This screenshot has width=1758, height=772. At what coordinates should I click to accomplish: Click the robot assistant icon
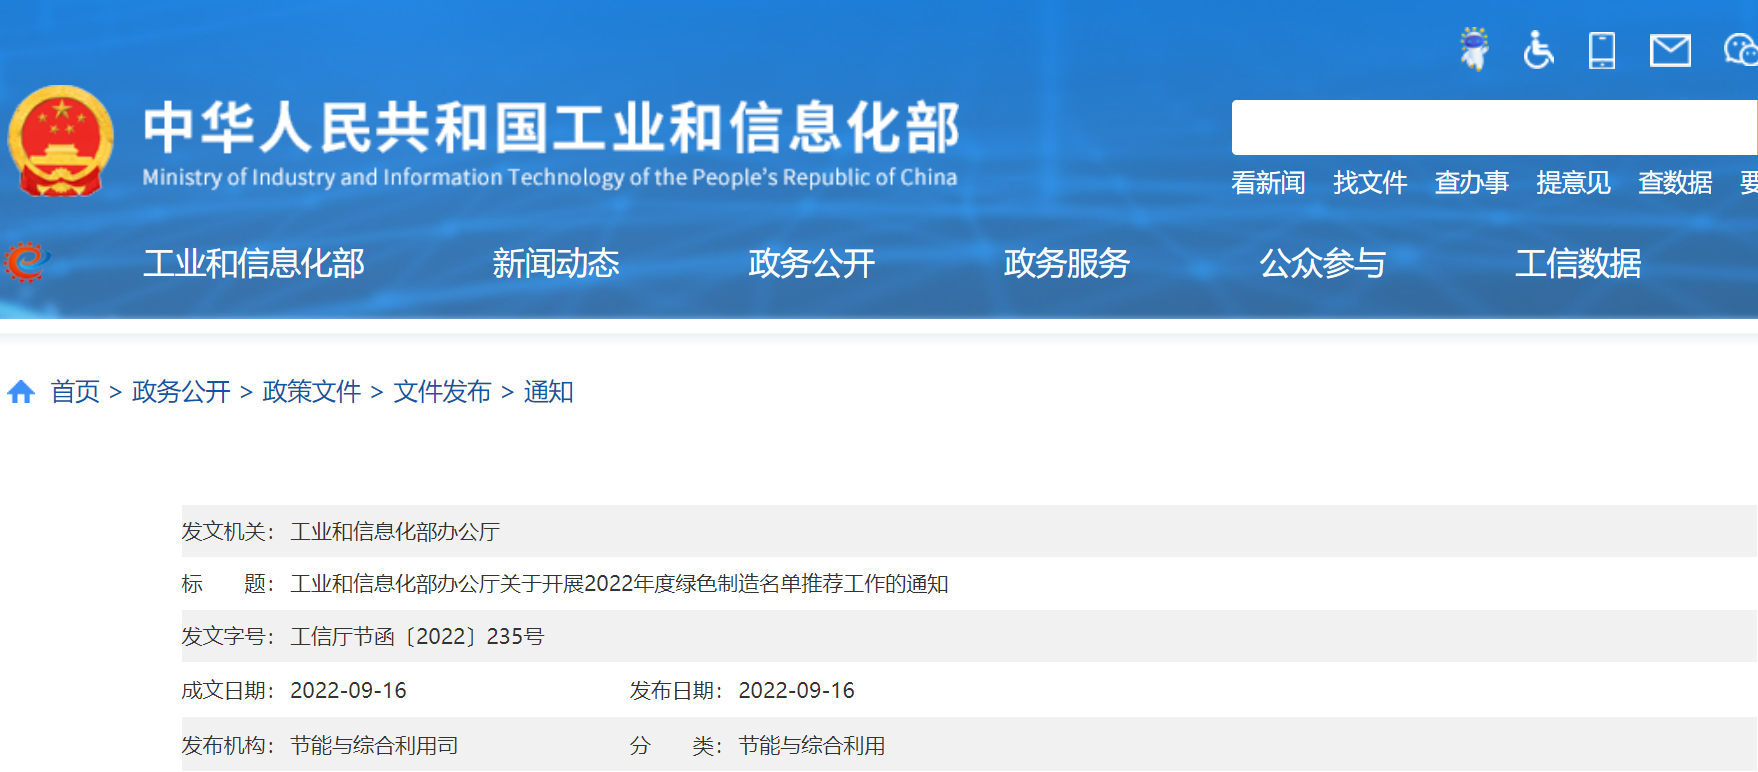point(1474,48)
